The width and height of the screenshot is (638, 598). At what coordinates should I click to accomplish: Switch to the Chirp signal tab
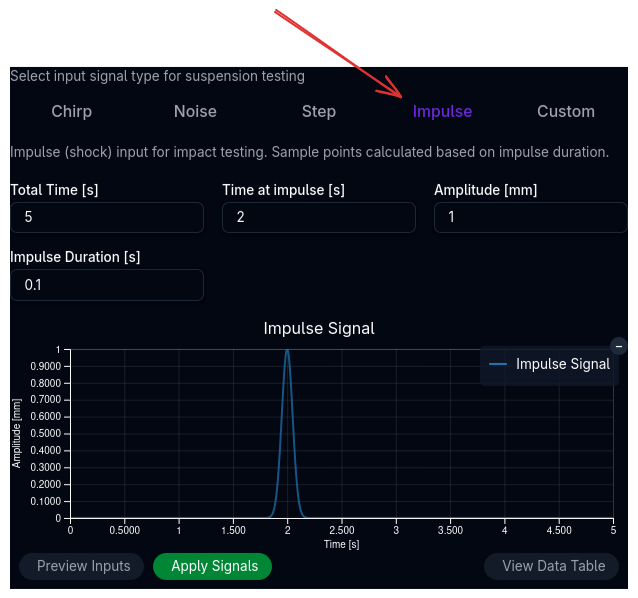[x=72, y=111]
